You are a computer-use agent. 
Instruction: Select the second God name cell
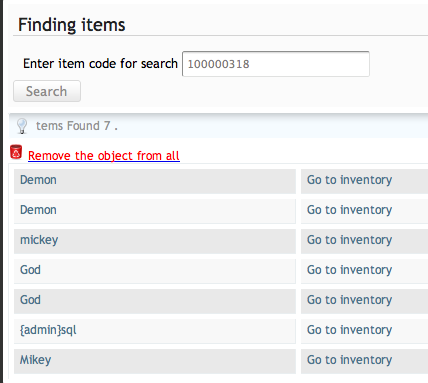(155, 301)
